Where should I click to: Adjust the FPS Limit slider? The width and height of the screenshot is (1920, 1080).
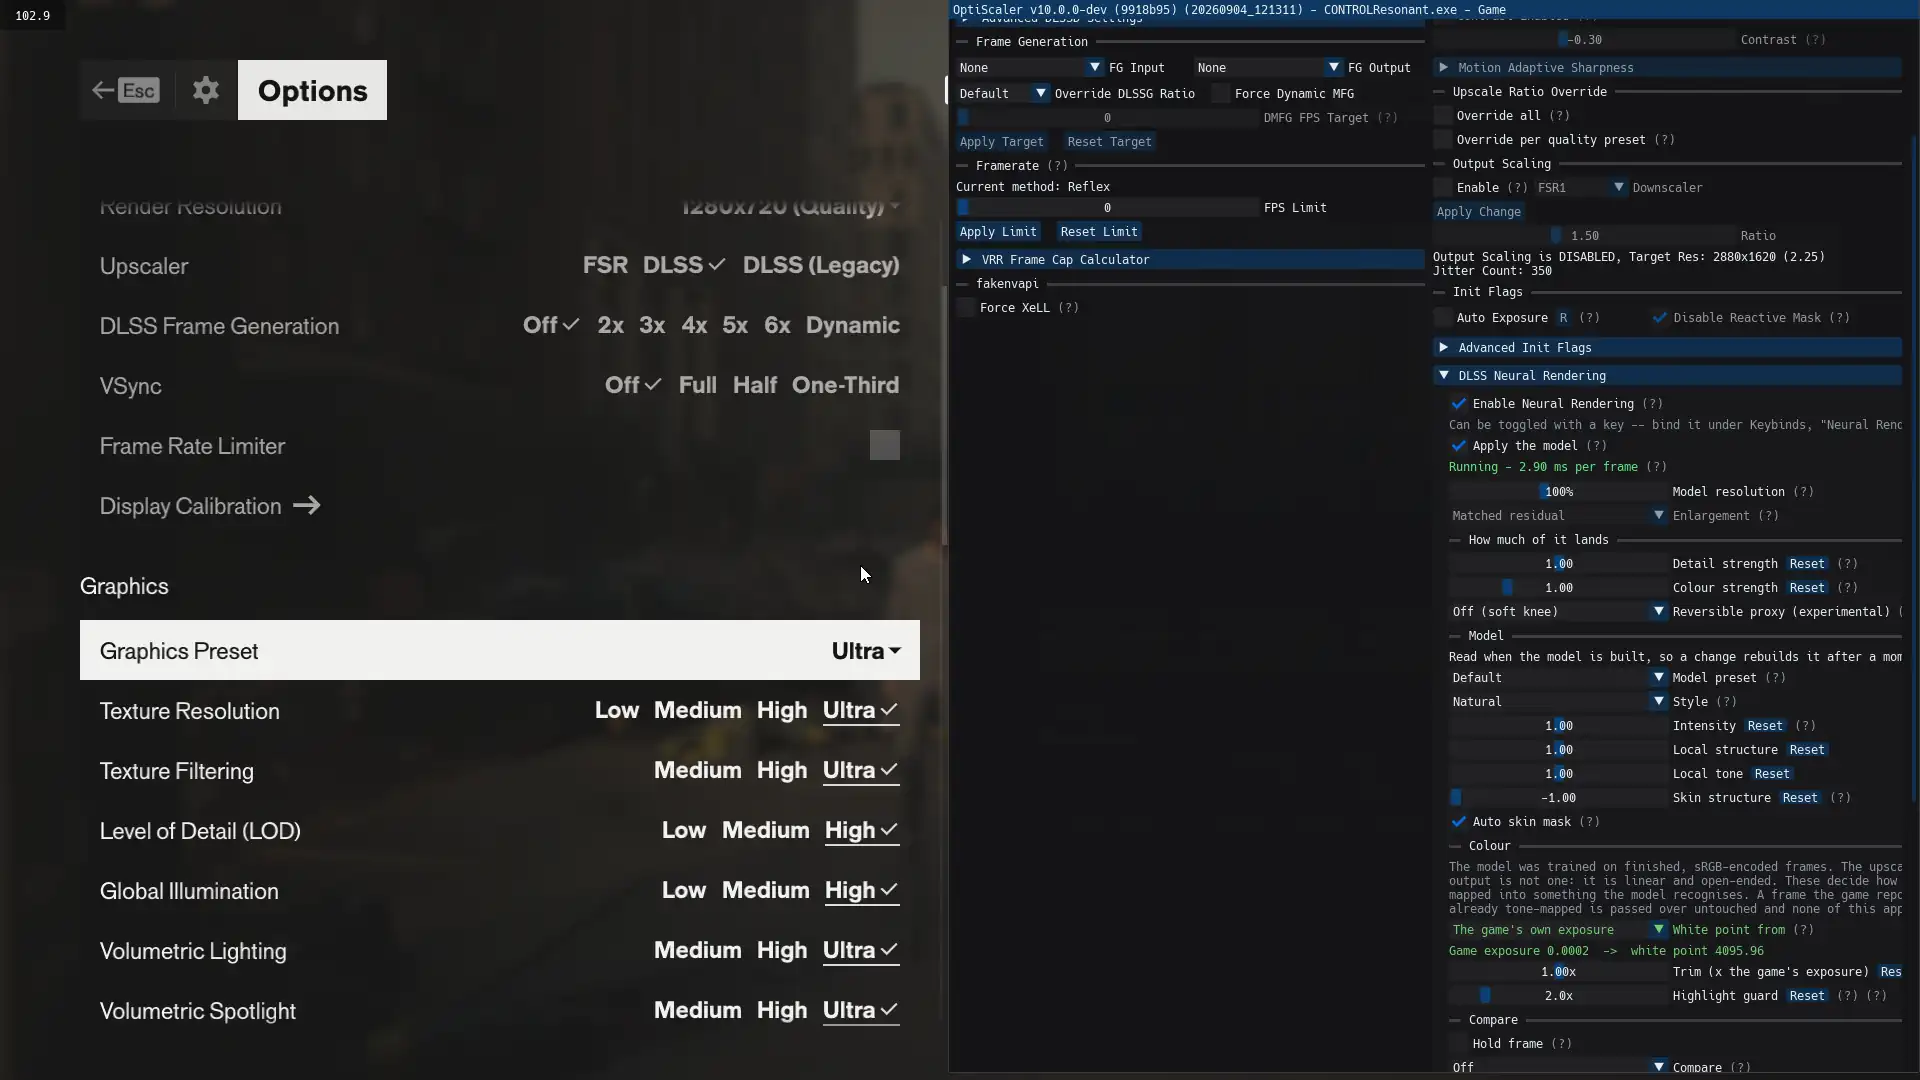(1107, 208)
